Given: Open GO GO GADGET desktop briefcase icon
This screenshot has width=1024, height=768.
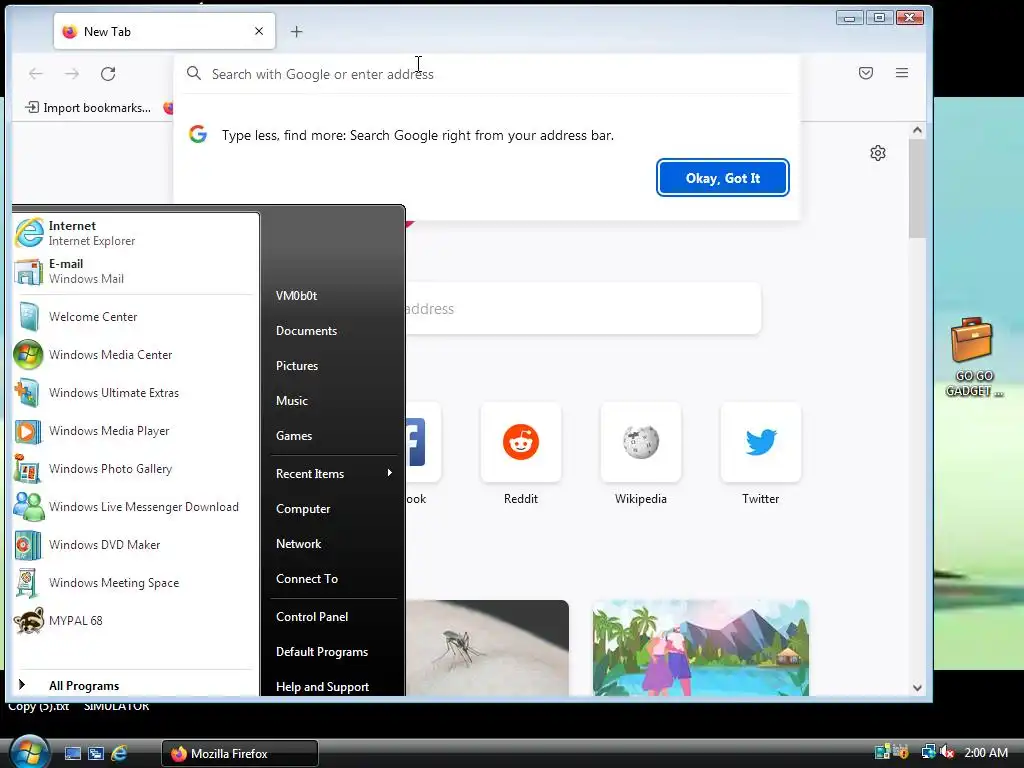Looking at the screenshot, I should point(973,357).
